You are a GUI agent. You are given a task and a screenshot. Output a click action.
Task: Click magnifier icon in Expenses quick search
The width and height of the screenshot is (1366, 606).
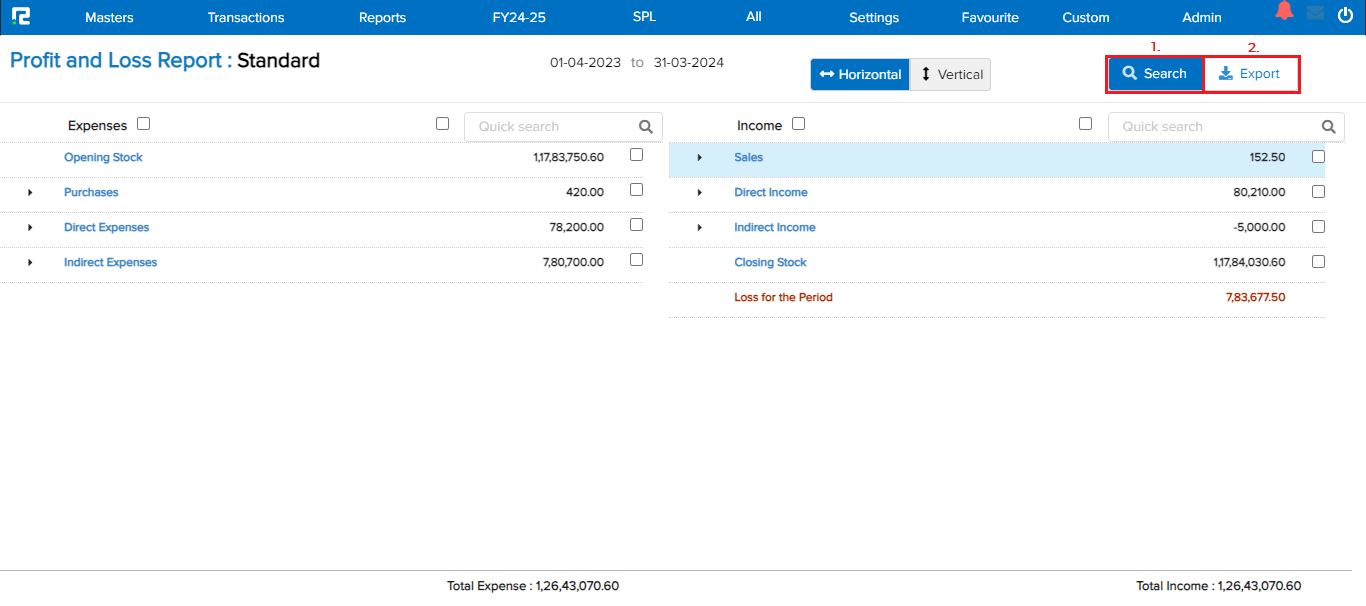tap(646, 127)
